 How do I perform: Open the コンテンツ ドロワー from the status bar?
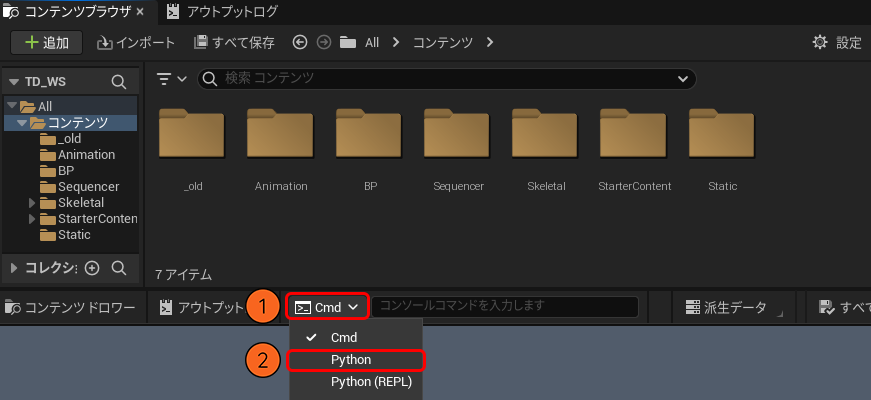(x=71, y=307)
